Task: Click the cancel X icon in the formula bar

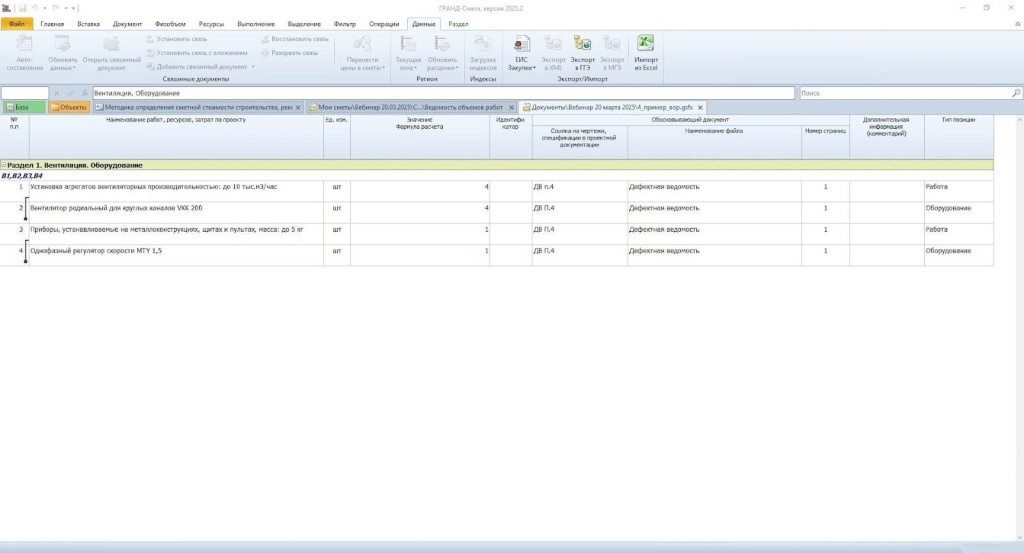Action: point(57,93)
